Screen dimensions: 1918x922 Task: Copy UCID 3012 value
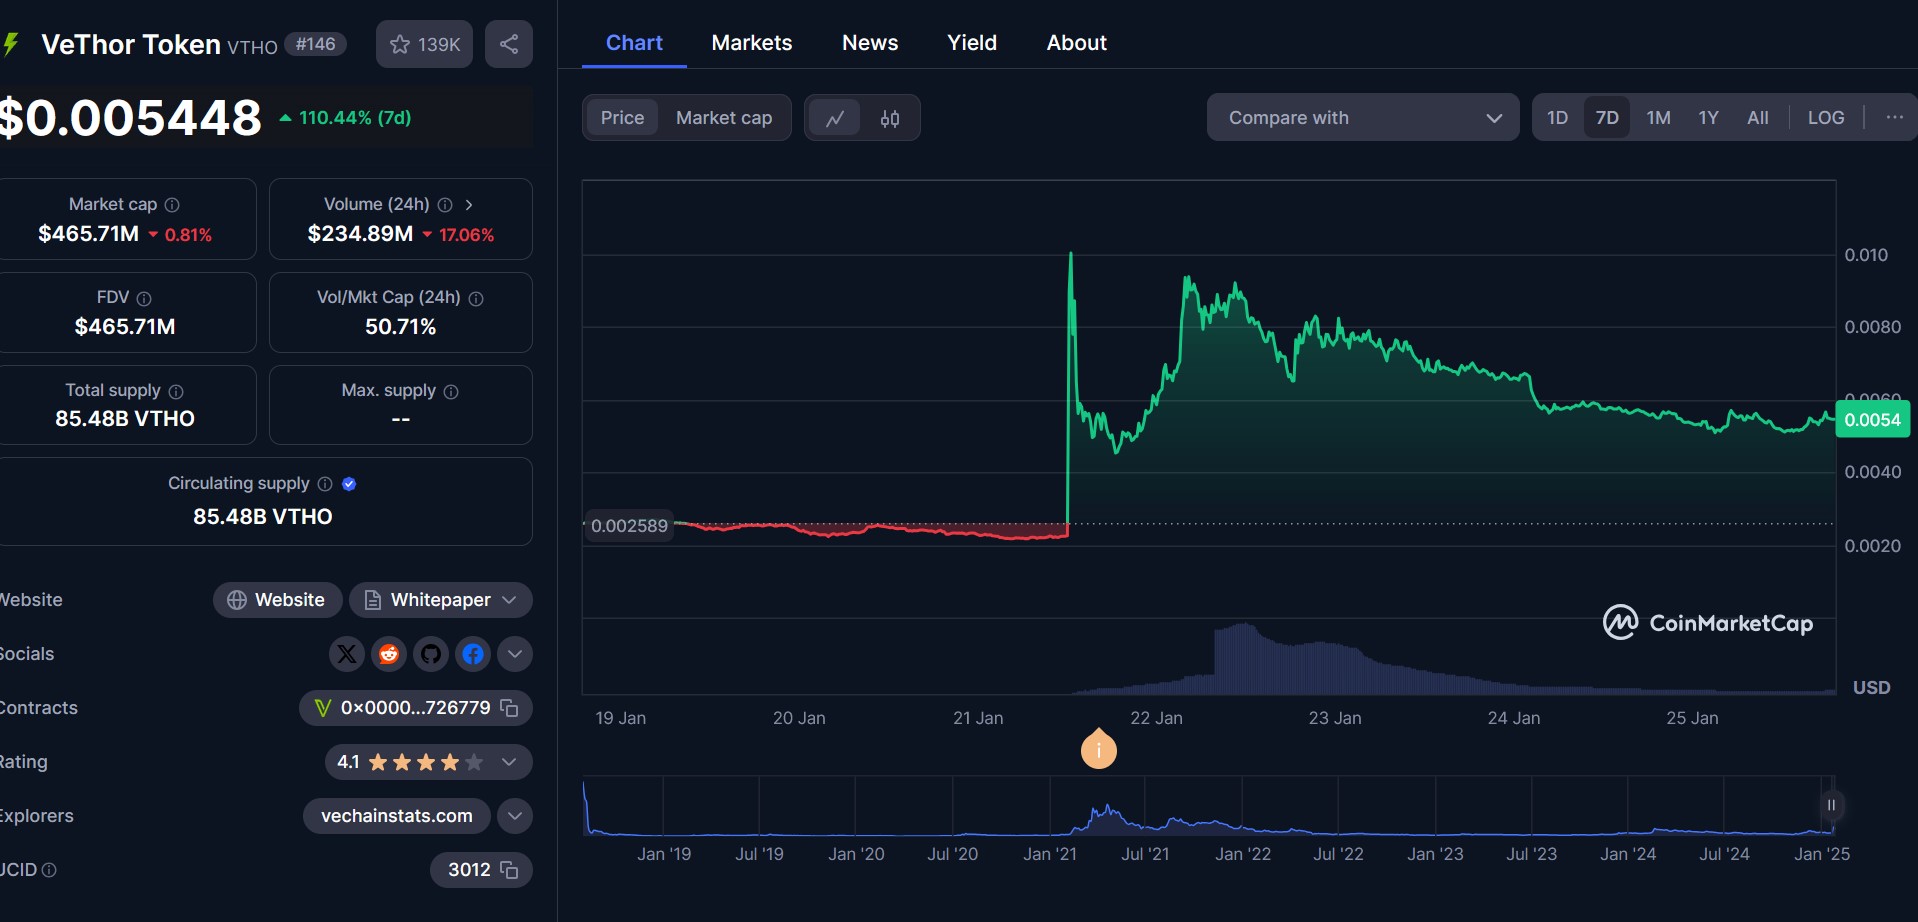[x=509, y=870]
